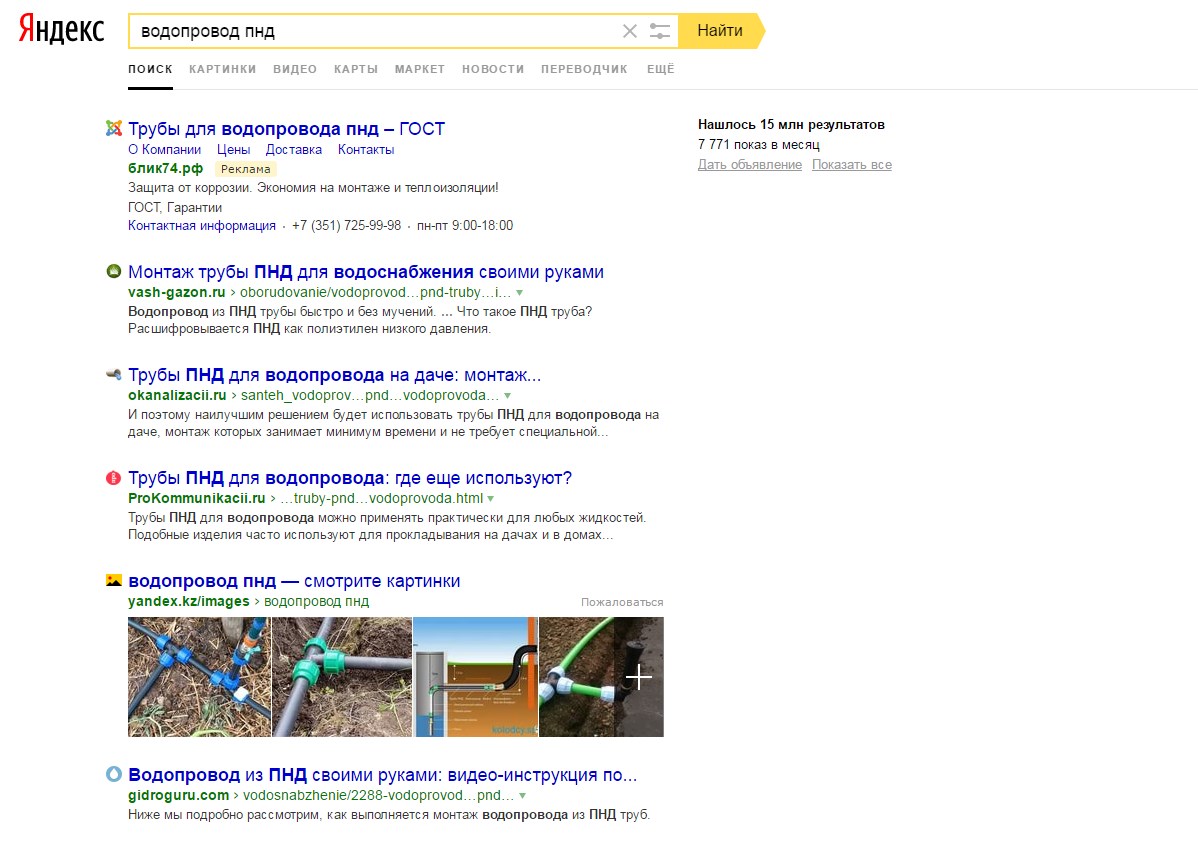Clear the search query with the X icon
Screen dimensions: 1198x843
point(630,31)
